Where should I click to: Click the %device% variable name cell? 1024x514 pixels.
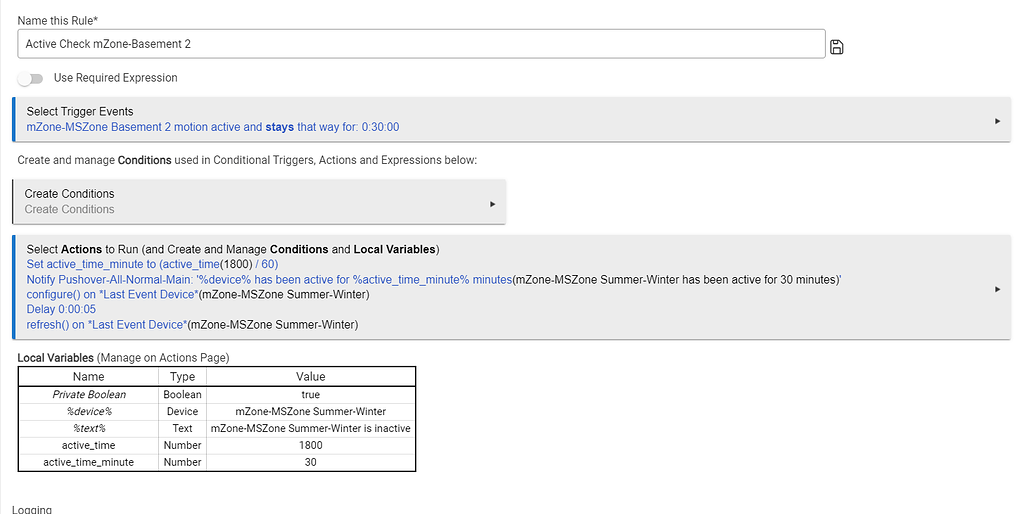88,412
